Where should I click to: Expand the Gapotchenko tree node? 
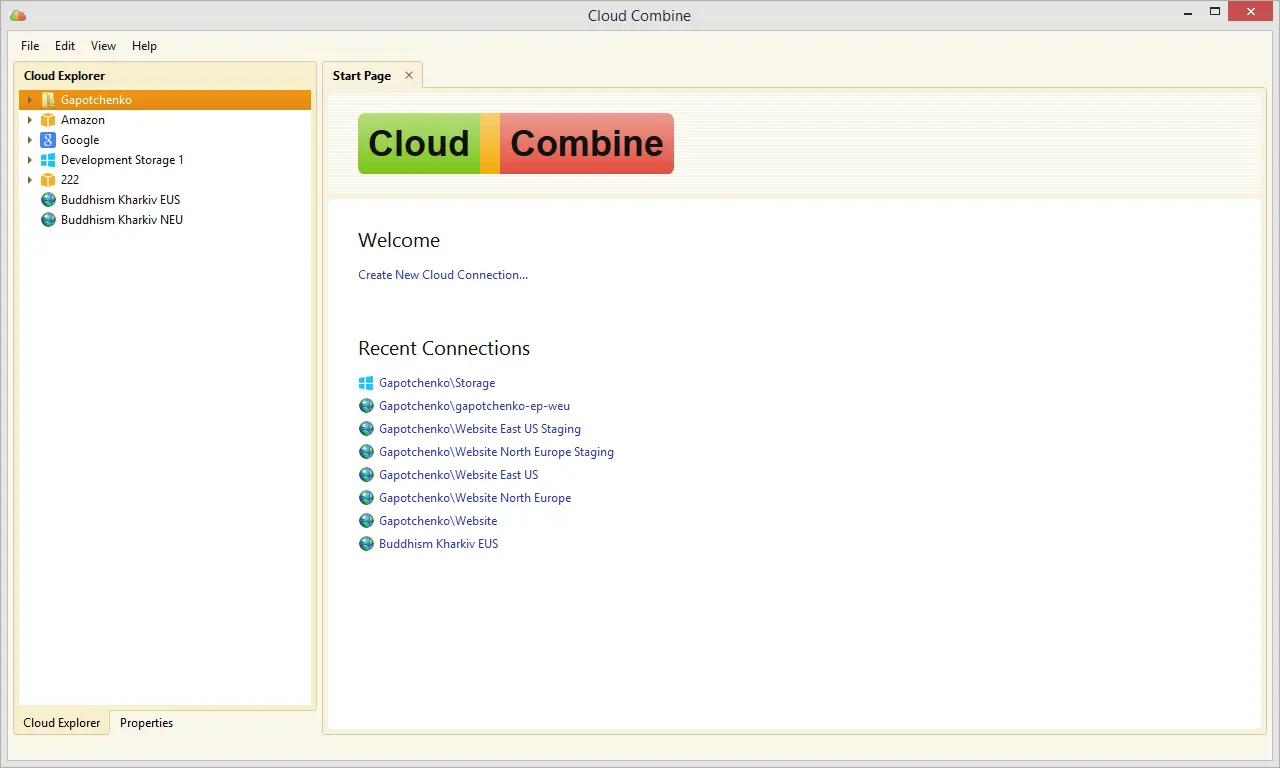point(30,100)
